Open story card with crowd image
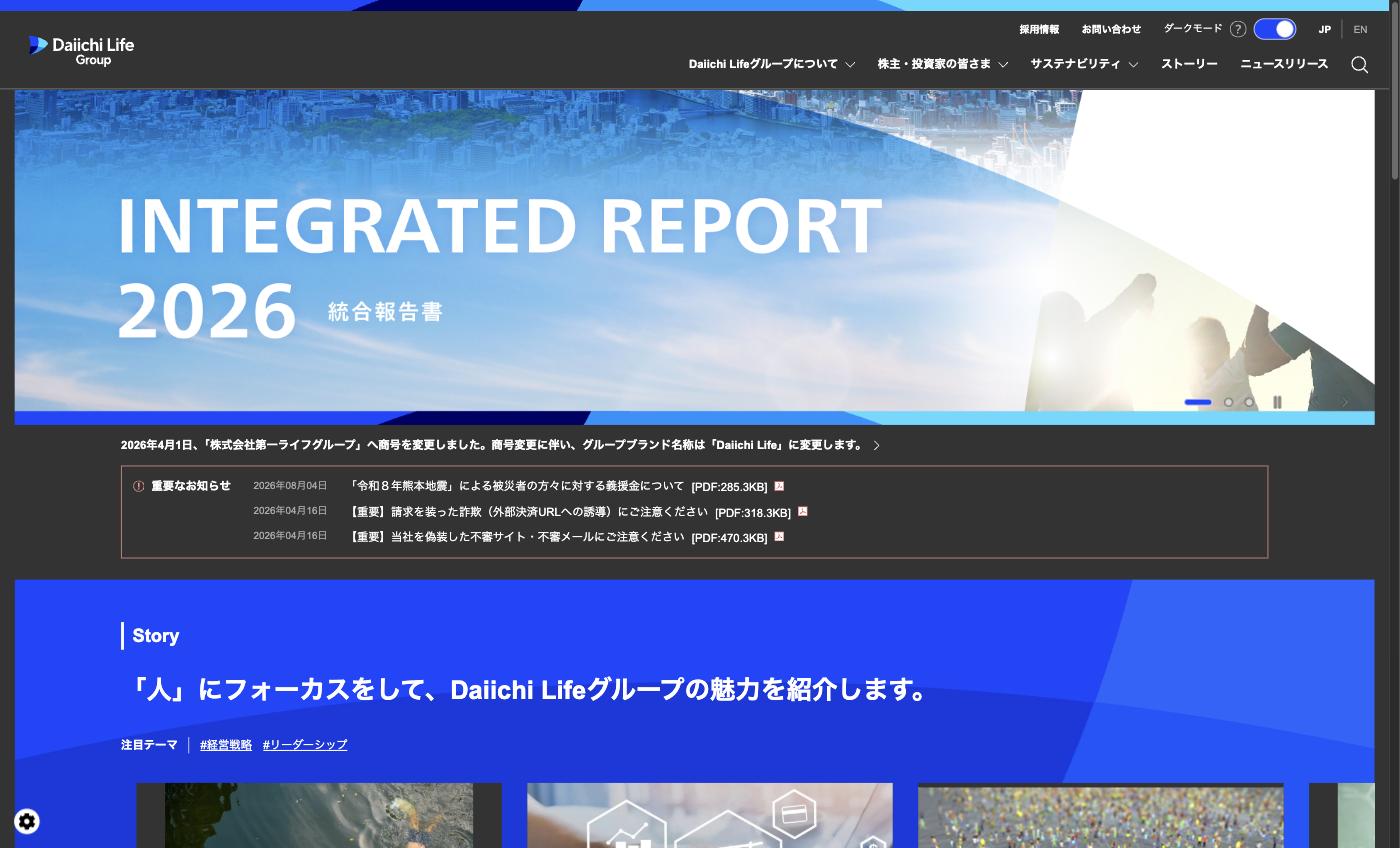 click(x=1100, y=815)
